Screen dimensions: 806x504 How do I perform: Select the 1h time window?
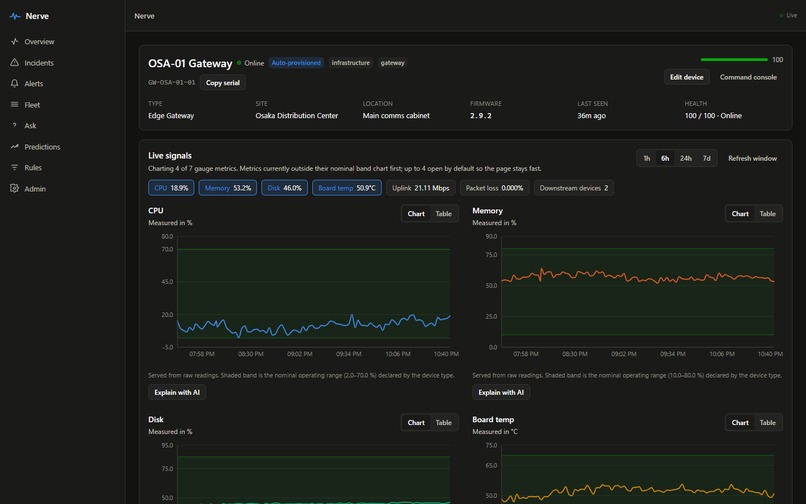click(x=647, y=158)
